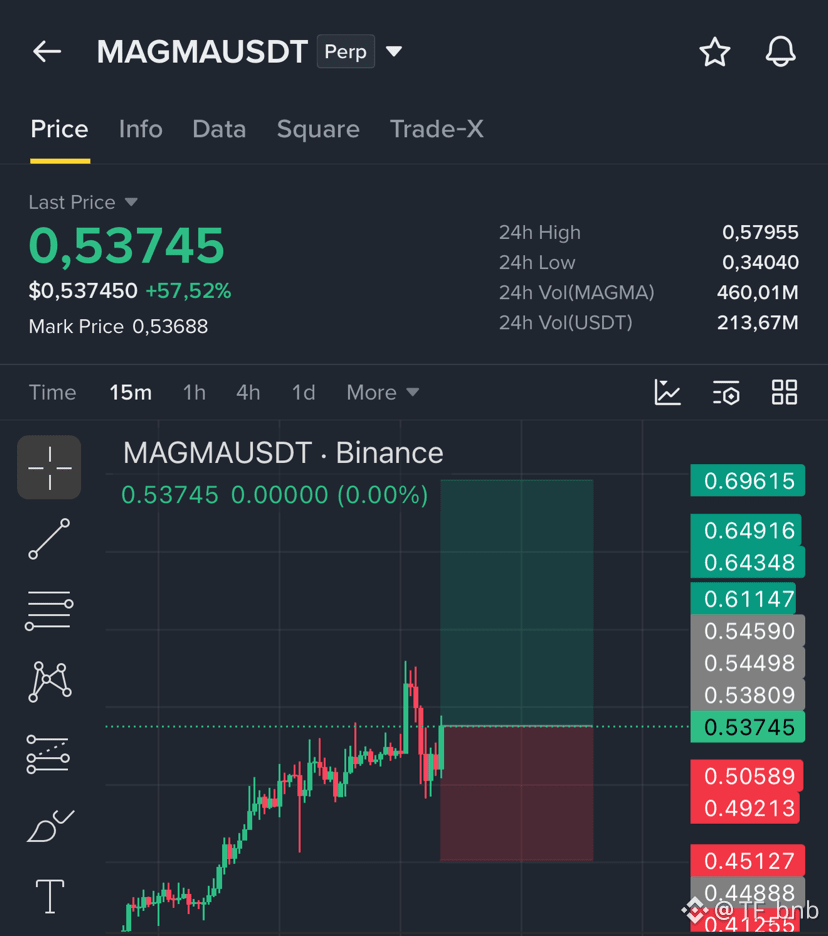Click the Perp badge

346,51
